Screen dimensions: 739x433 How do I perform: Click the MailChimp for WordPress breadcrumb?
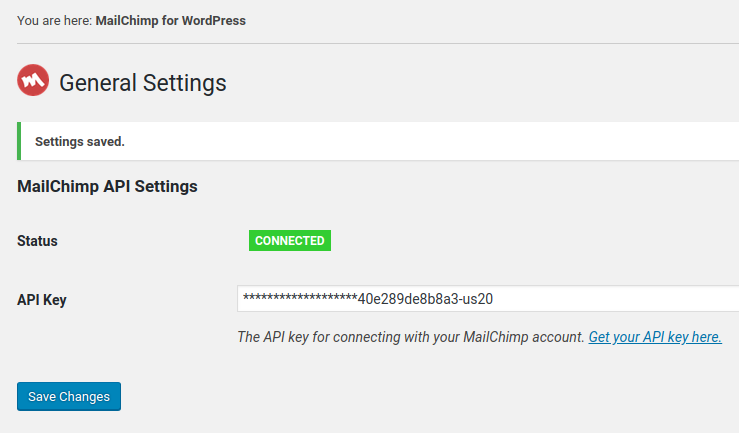[x=170, y=20]
